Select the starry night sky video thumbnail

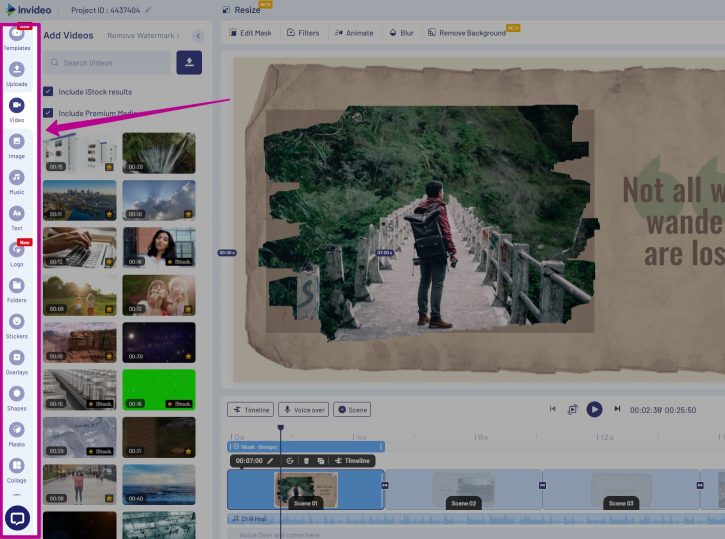[159, 342]
